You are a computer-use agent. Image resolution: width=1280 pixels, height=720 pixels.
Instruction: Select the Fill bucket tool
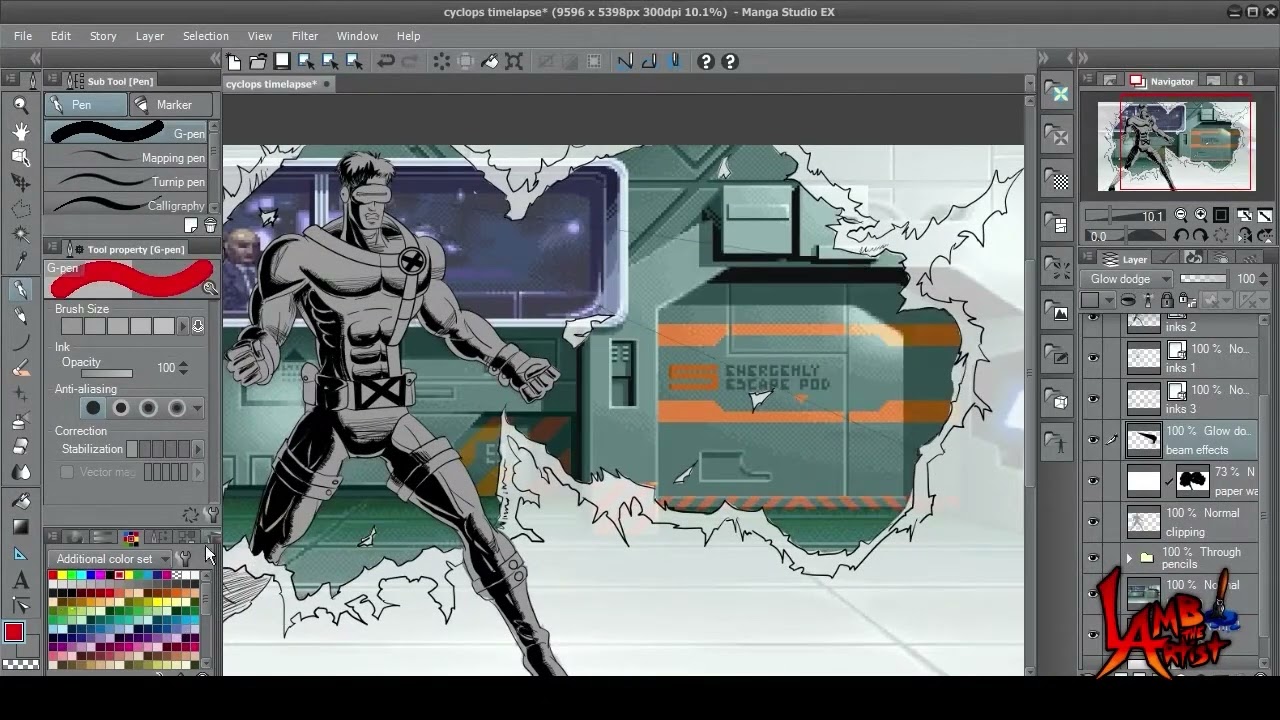tap(20, 501)
